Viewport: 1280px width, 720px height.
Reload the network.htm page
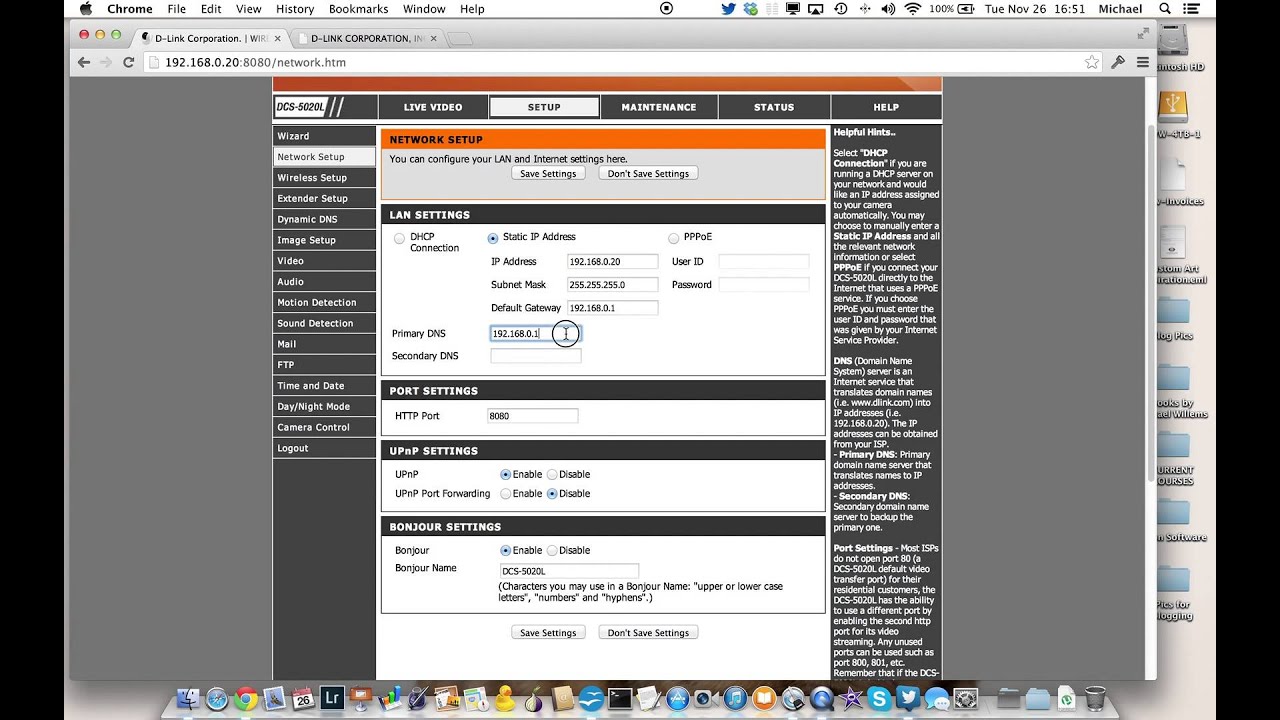pyautogui.click(x=128, y=62)
